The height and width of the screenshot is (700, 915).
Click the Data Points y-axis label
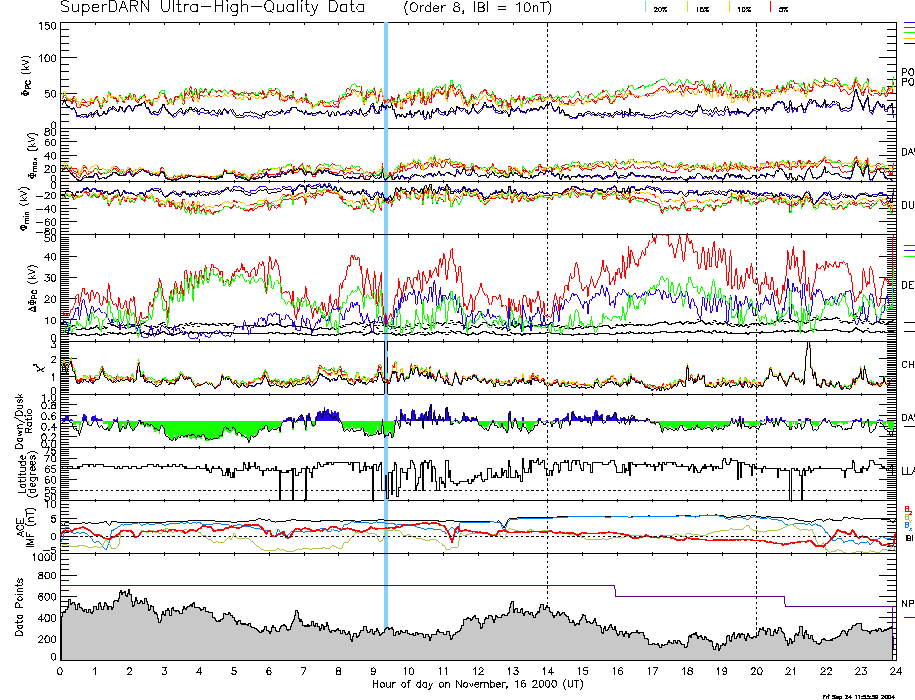pyautogui.click(x=20, y=606)
